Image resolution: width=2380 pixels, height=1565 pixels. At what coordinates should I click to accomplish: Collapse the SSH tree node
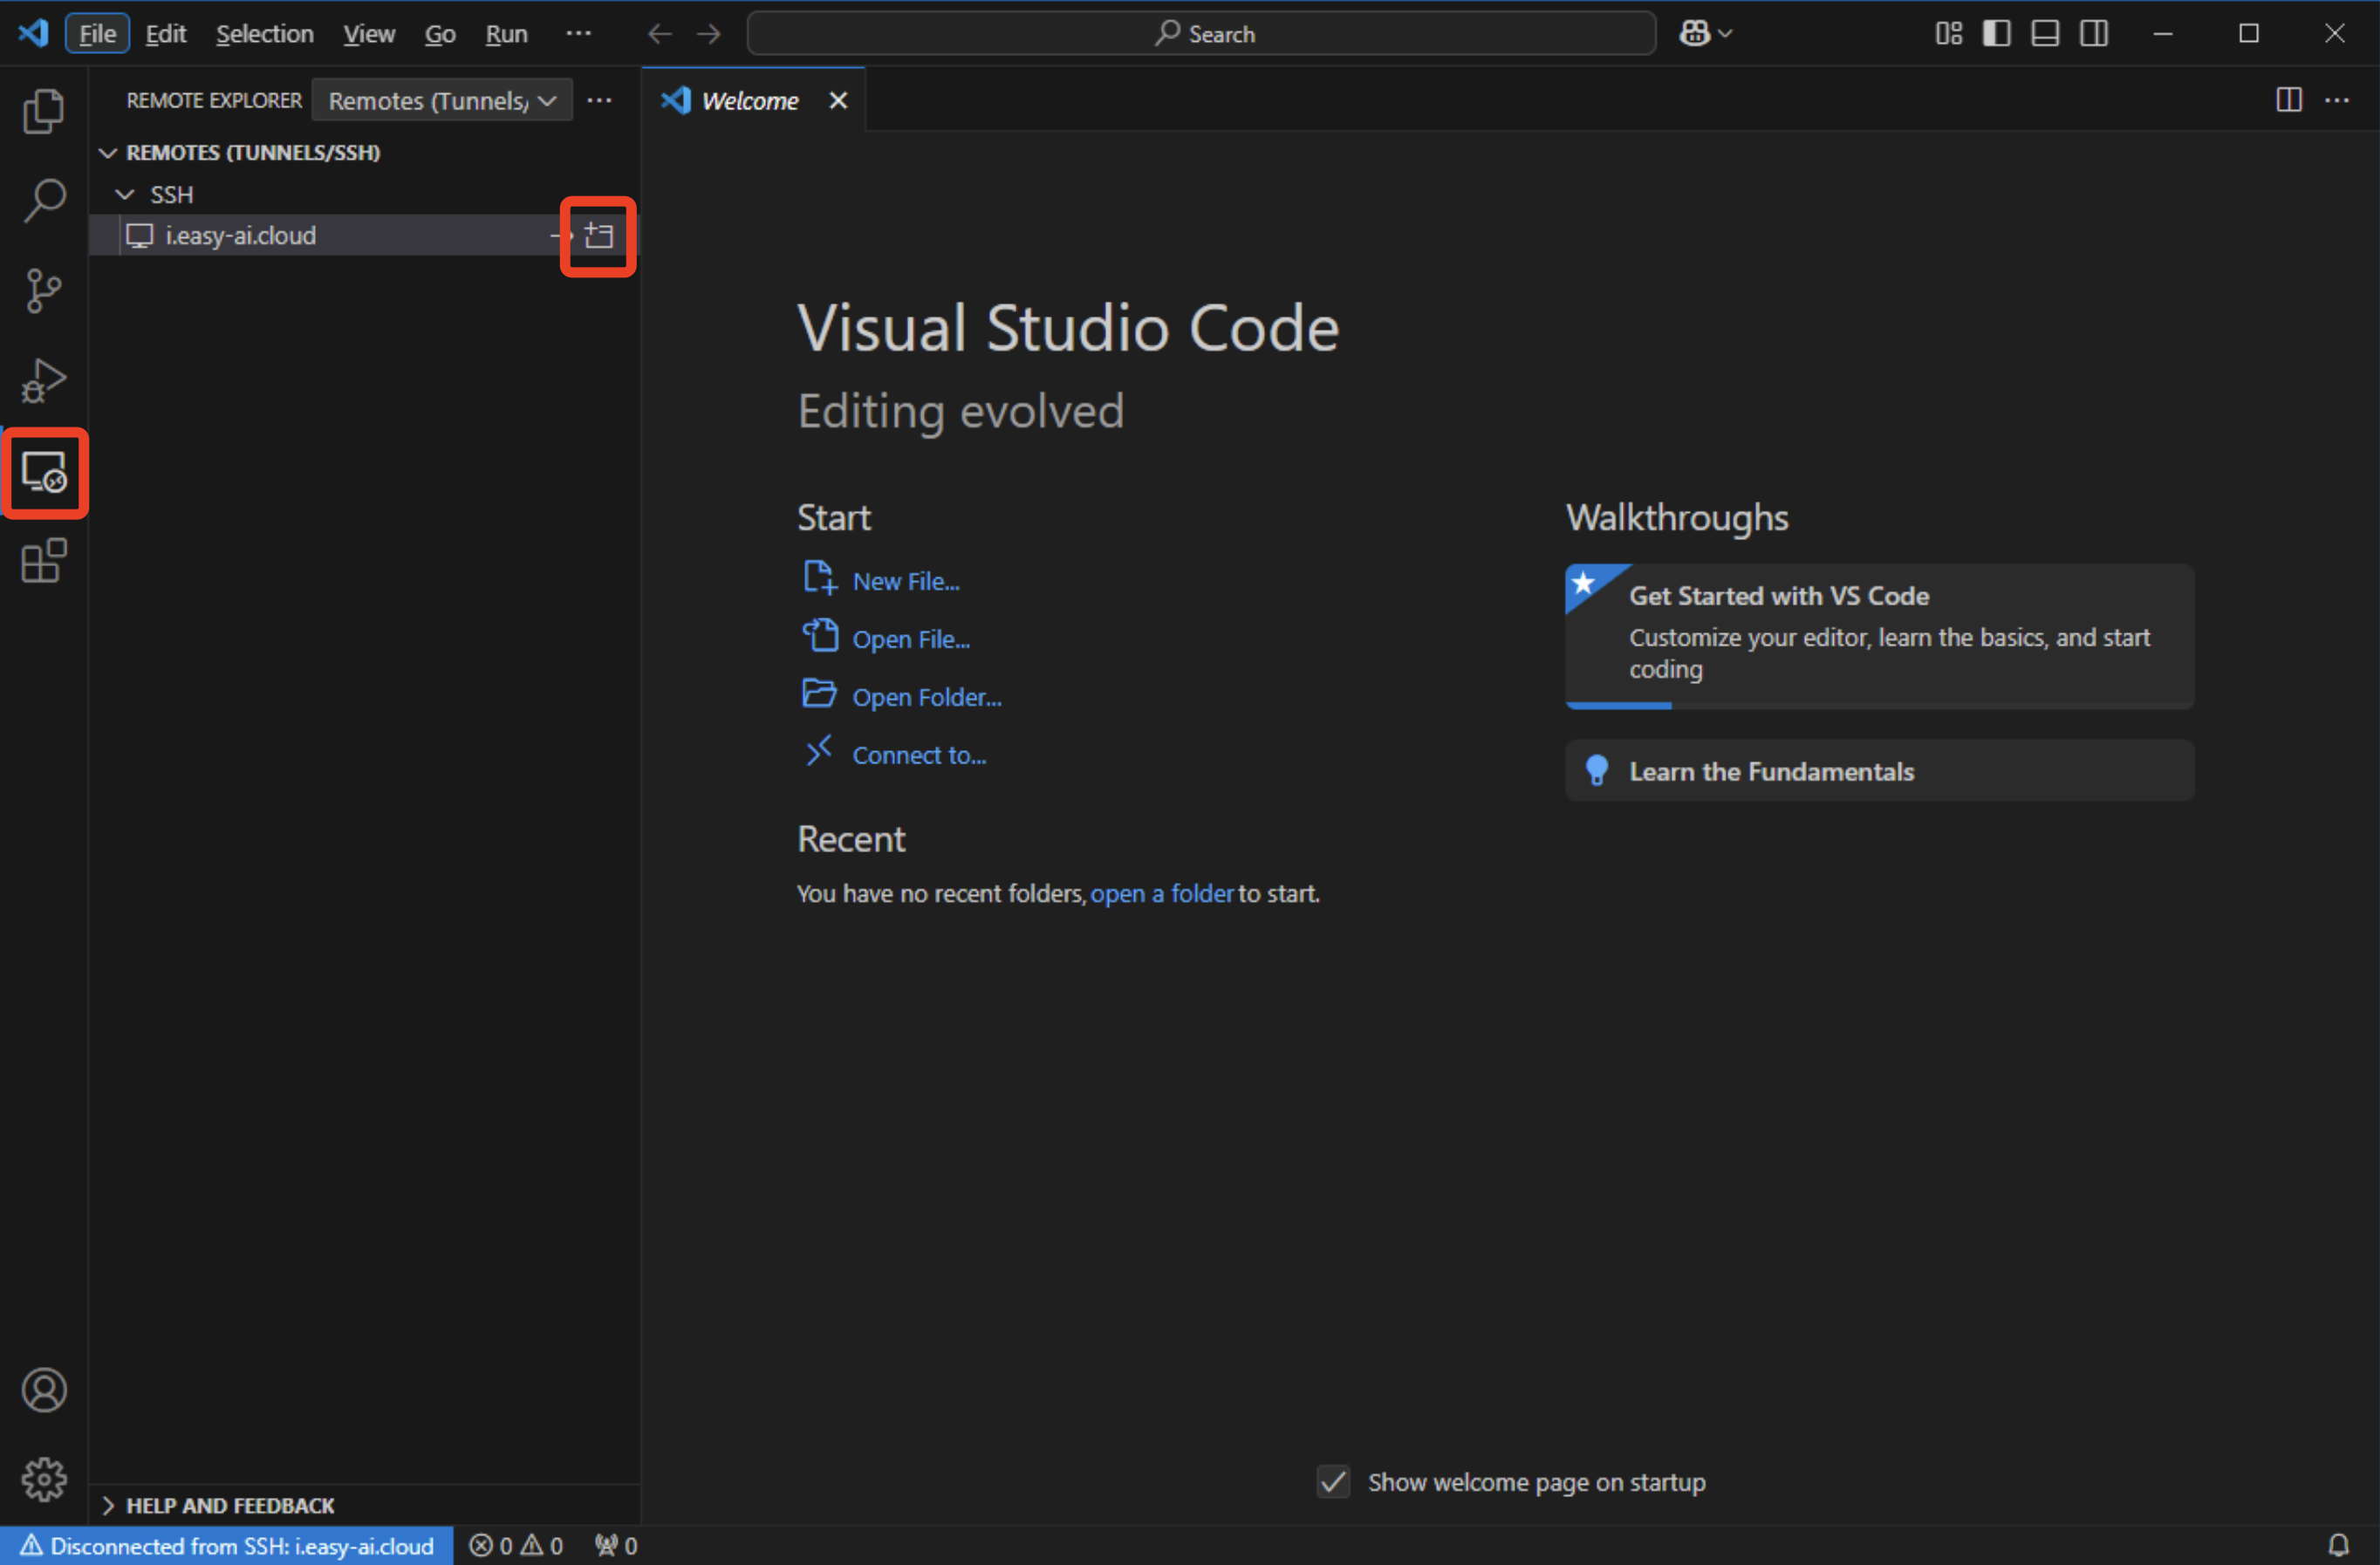(125, 194)
